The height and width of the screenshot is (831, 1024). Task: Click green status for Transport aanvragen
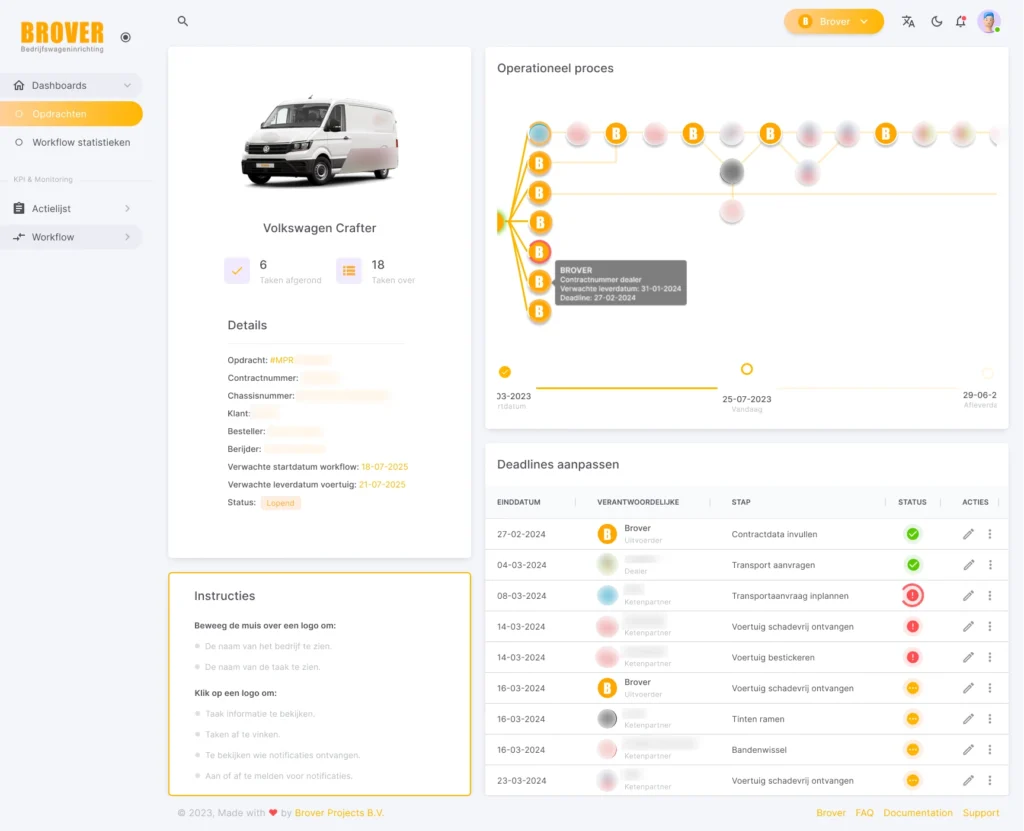pyautogui.click(x=912, y=565)
